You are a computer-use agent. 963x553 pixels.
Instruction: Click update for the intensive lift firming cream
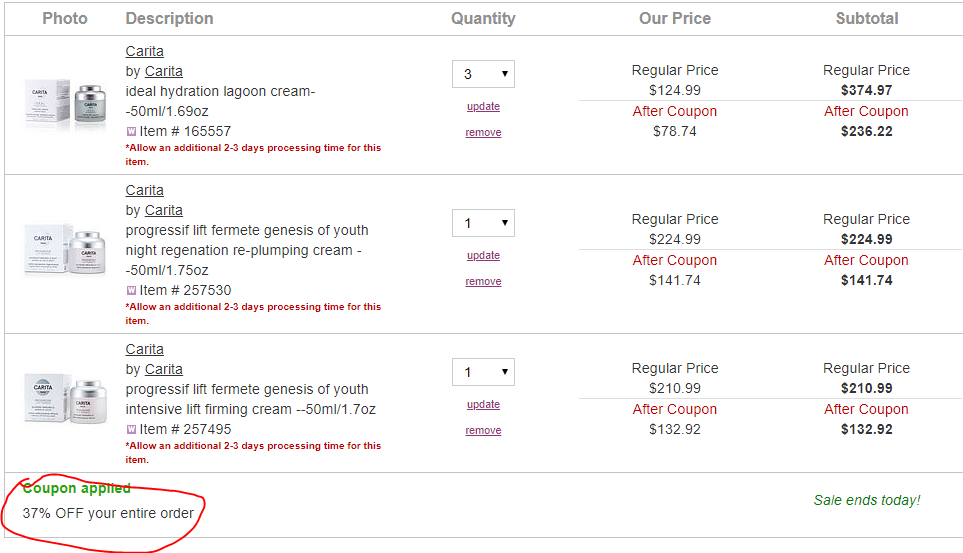tap(483, 404)
